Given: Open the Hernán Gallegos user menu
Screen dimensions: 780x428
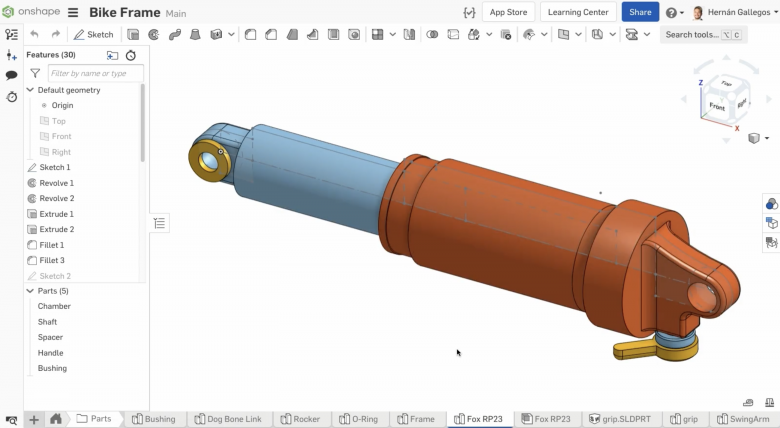Looking at the screenshot, I should tap(735, 12).
